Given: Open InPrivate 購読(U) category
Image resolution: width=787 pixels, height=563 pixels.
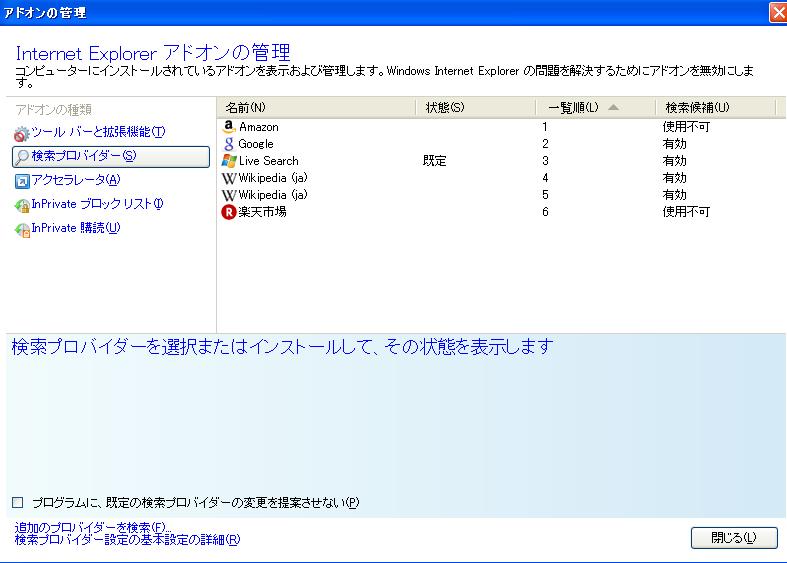Looking at the screenshot, I should coord(76,228).
